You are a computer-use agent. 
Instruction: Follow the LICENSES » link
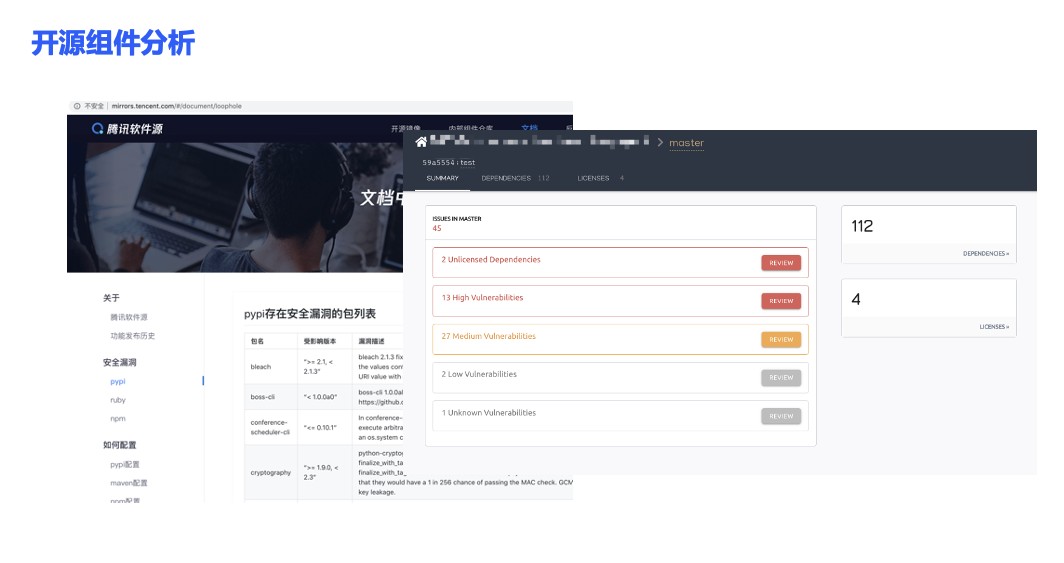[994, 327]
